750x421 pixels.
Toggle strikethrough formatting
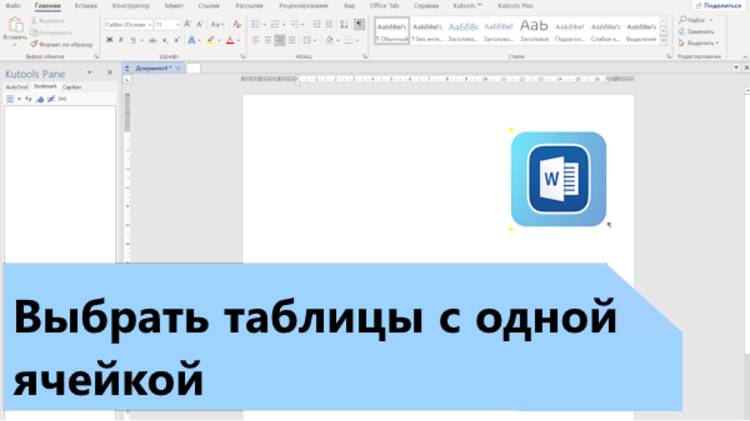pyautogui.click(x=152, y=40)
